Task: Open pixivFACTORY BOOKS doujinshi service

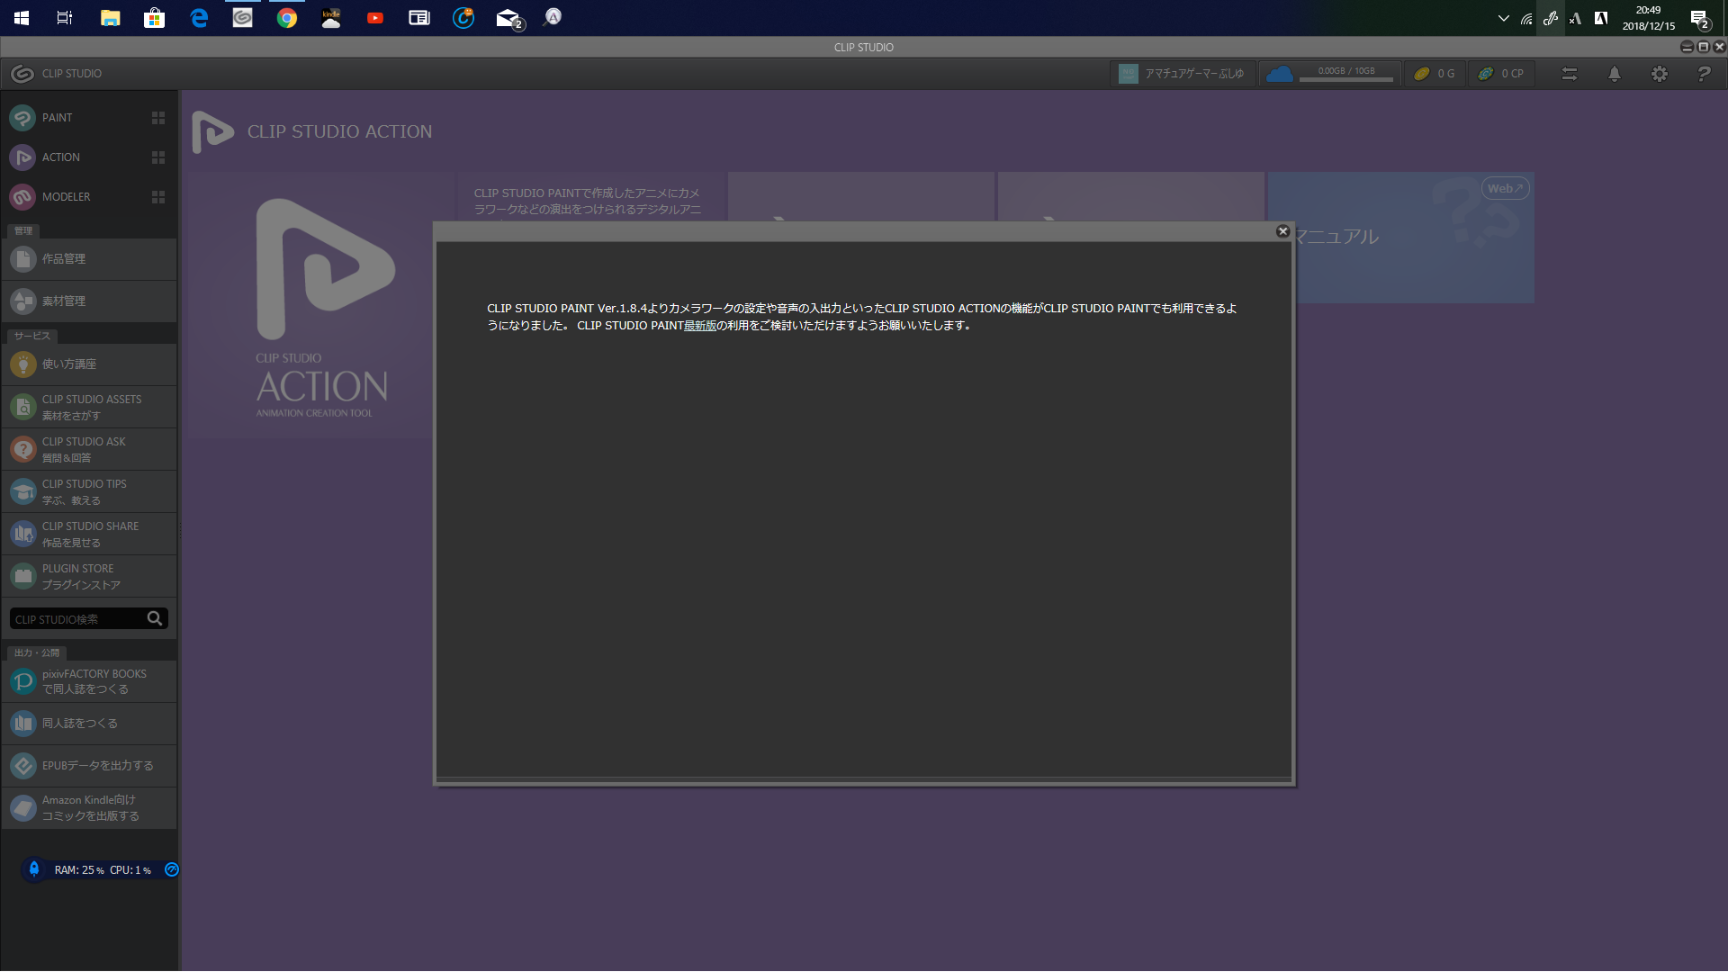Action: [x=89, y=681]
